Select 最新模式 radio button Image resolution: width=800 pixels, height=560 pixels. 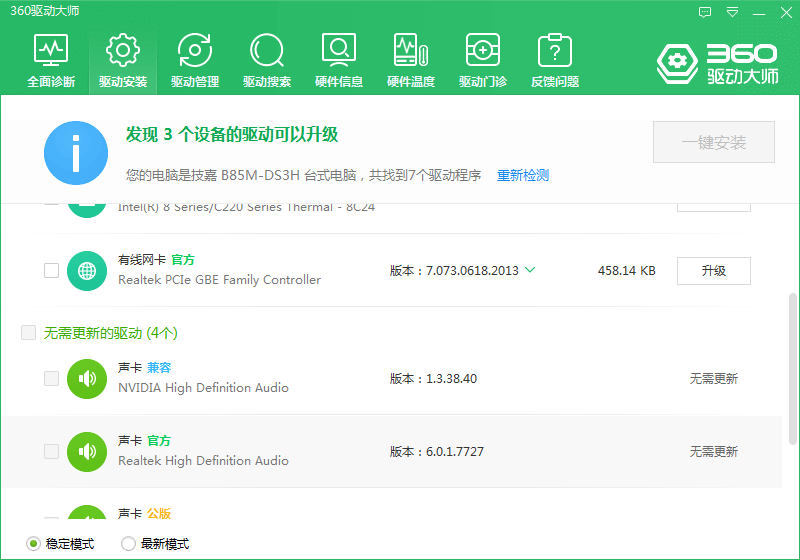[x=128, y=544]
